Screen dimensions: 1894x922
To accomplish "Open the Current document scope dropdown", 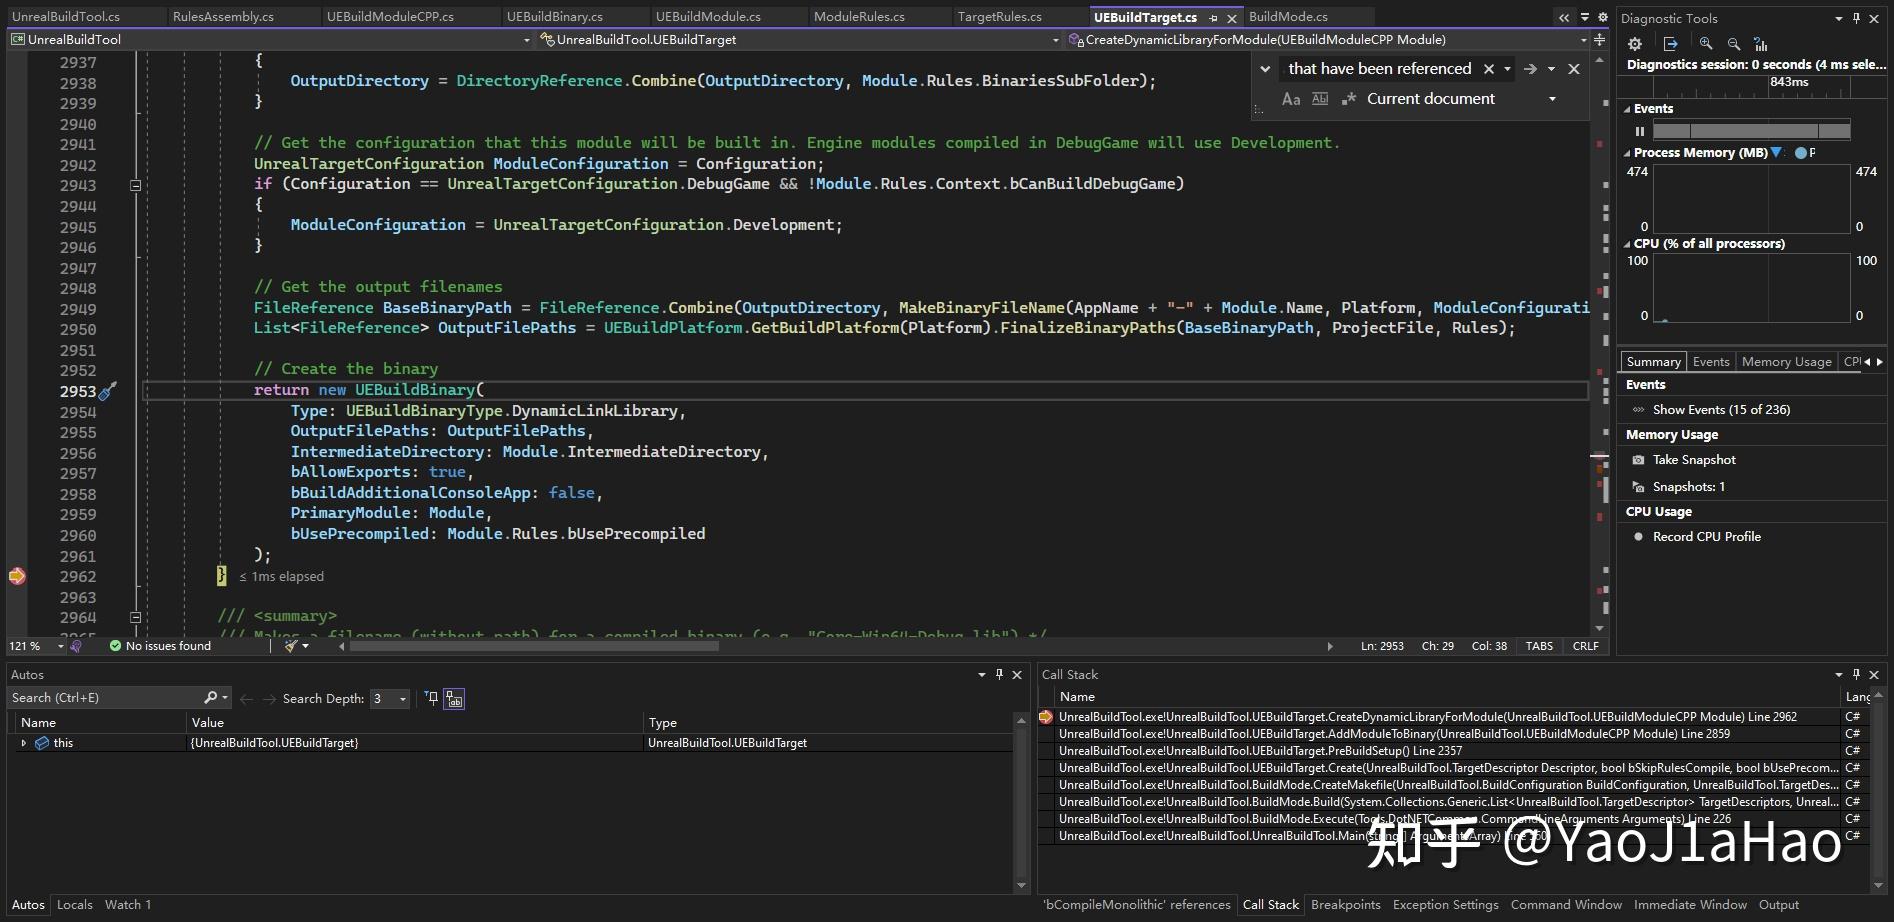I will tap(1552, 99).
